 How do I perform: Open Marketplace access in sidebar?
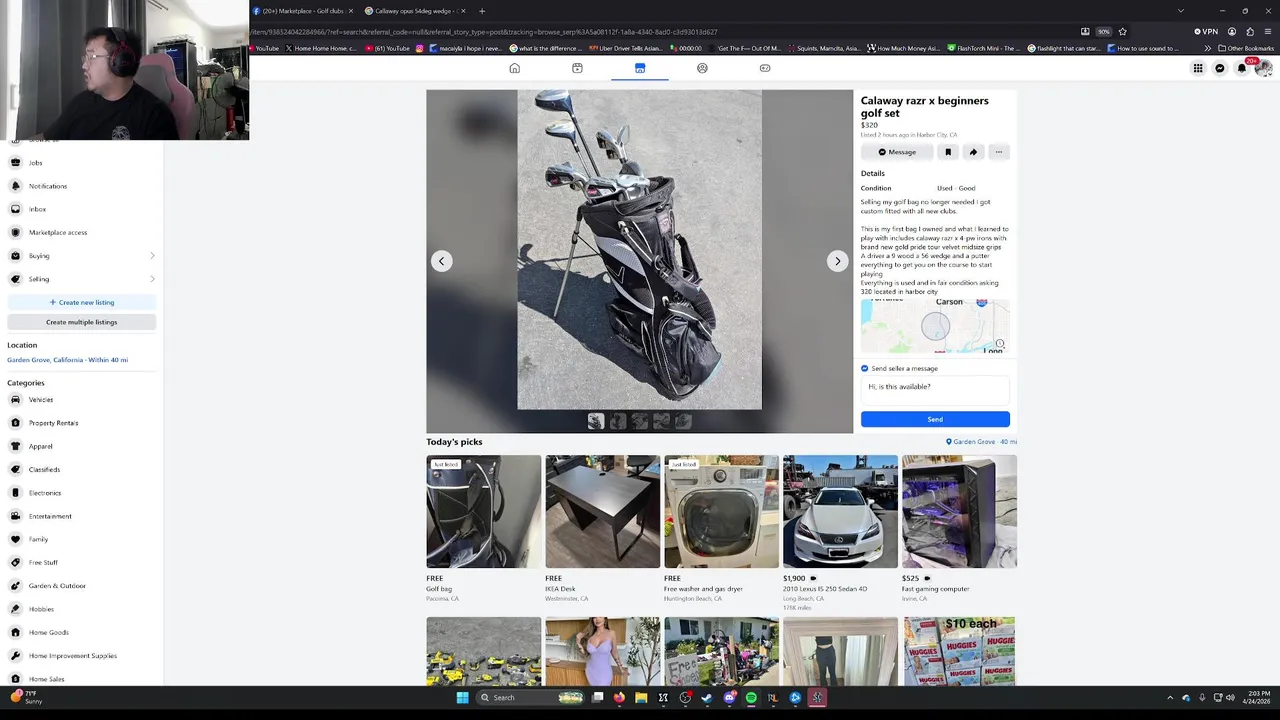click(x=82, y=233)
